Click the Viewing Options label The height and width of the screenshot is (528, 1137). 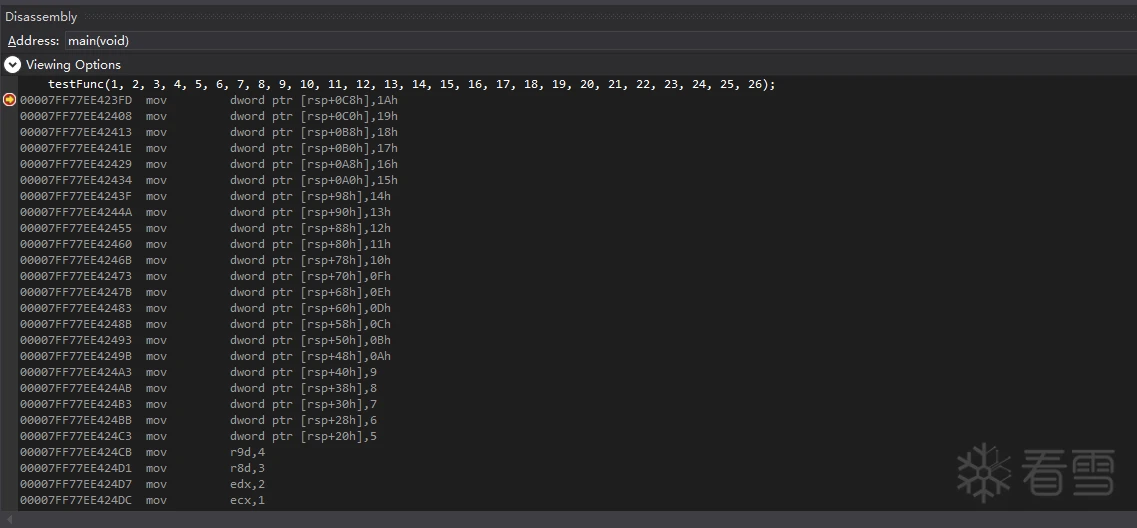[73, 65]
